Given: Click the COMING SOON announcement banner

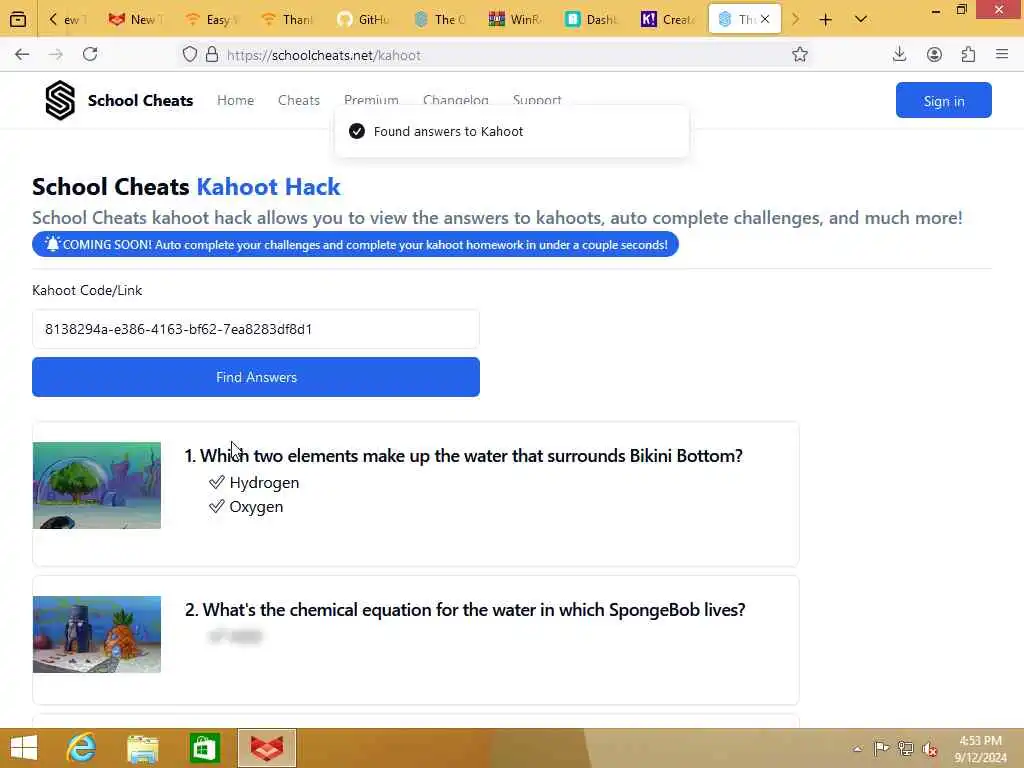Looking at the screenshot, I should tap(355, 245).
